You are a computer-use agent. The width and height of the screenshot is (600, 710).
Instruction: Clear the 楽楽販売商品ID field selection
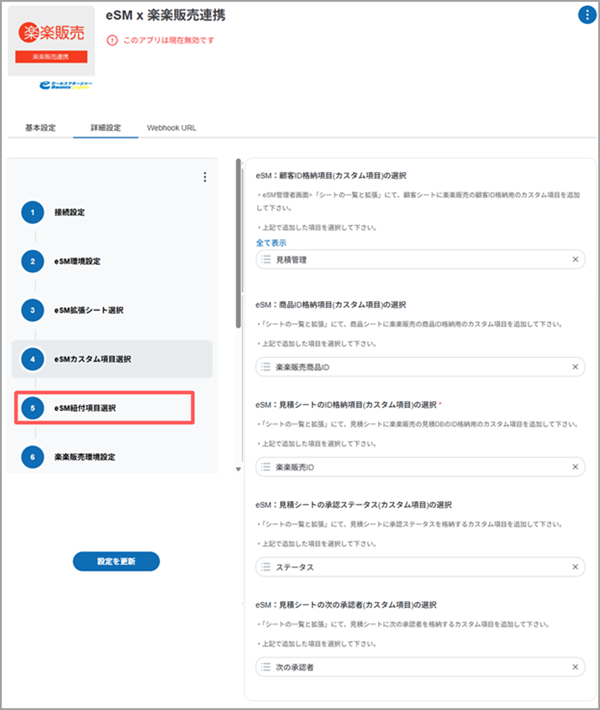click(575, 368)
